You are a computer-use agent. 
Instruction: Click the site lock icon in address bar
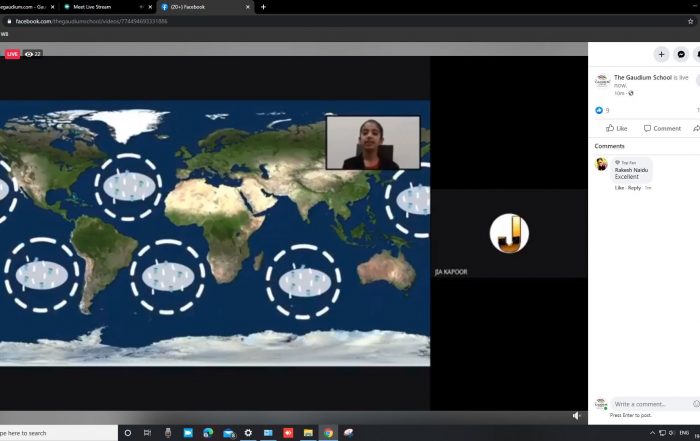8,21
